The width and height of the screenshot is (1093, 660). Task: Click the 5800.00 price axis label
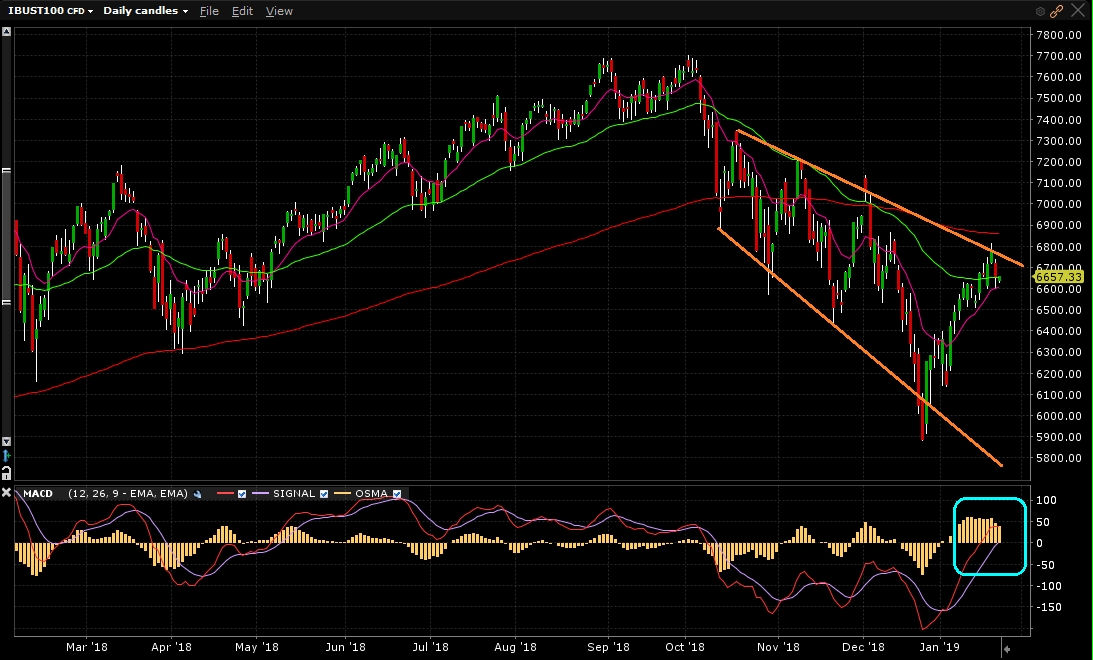1059,458
